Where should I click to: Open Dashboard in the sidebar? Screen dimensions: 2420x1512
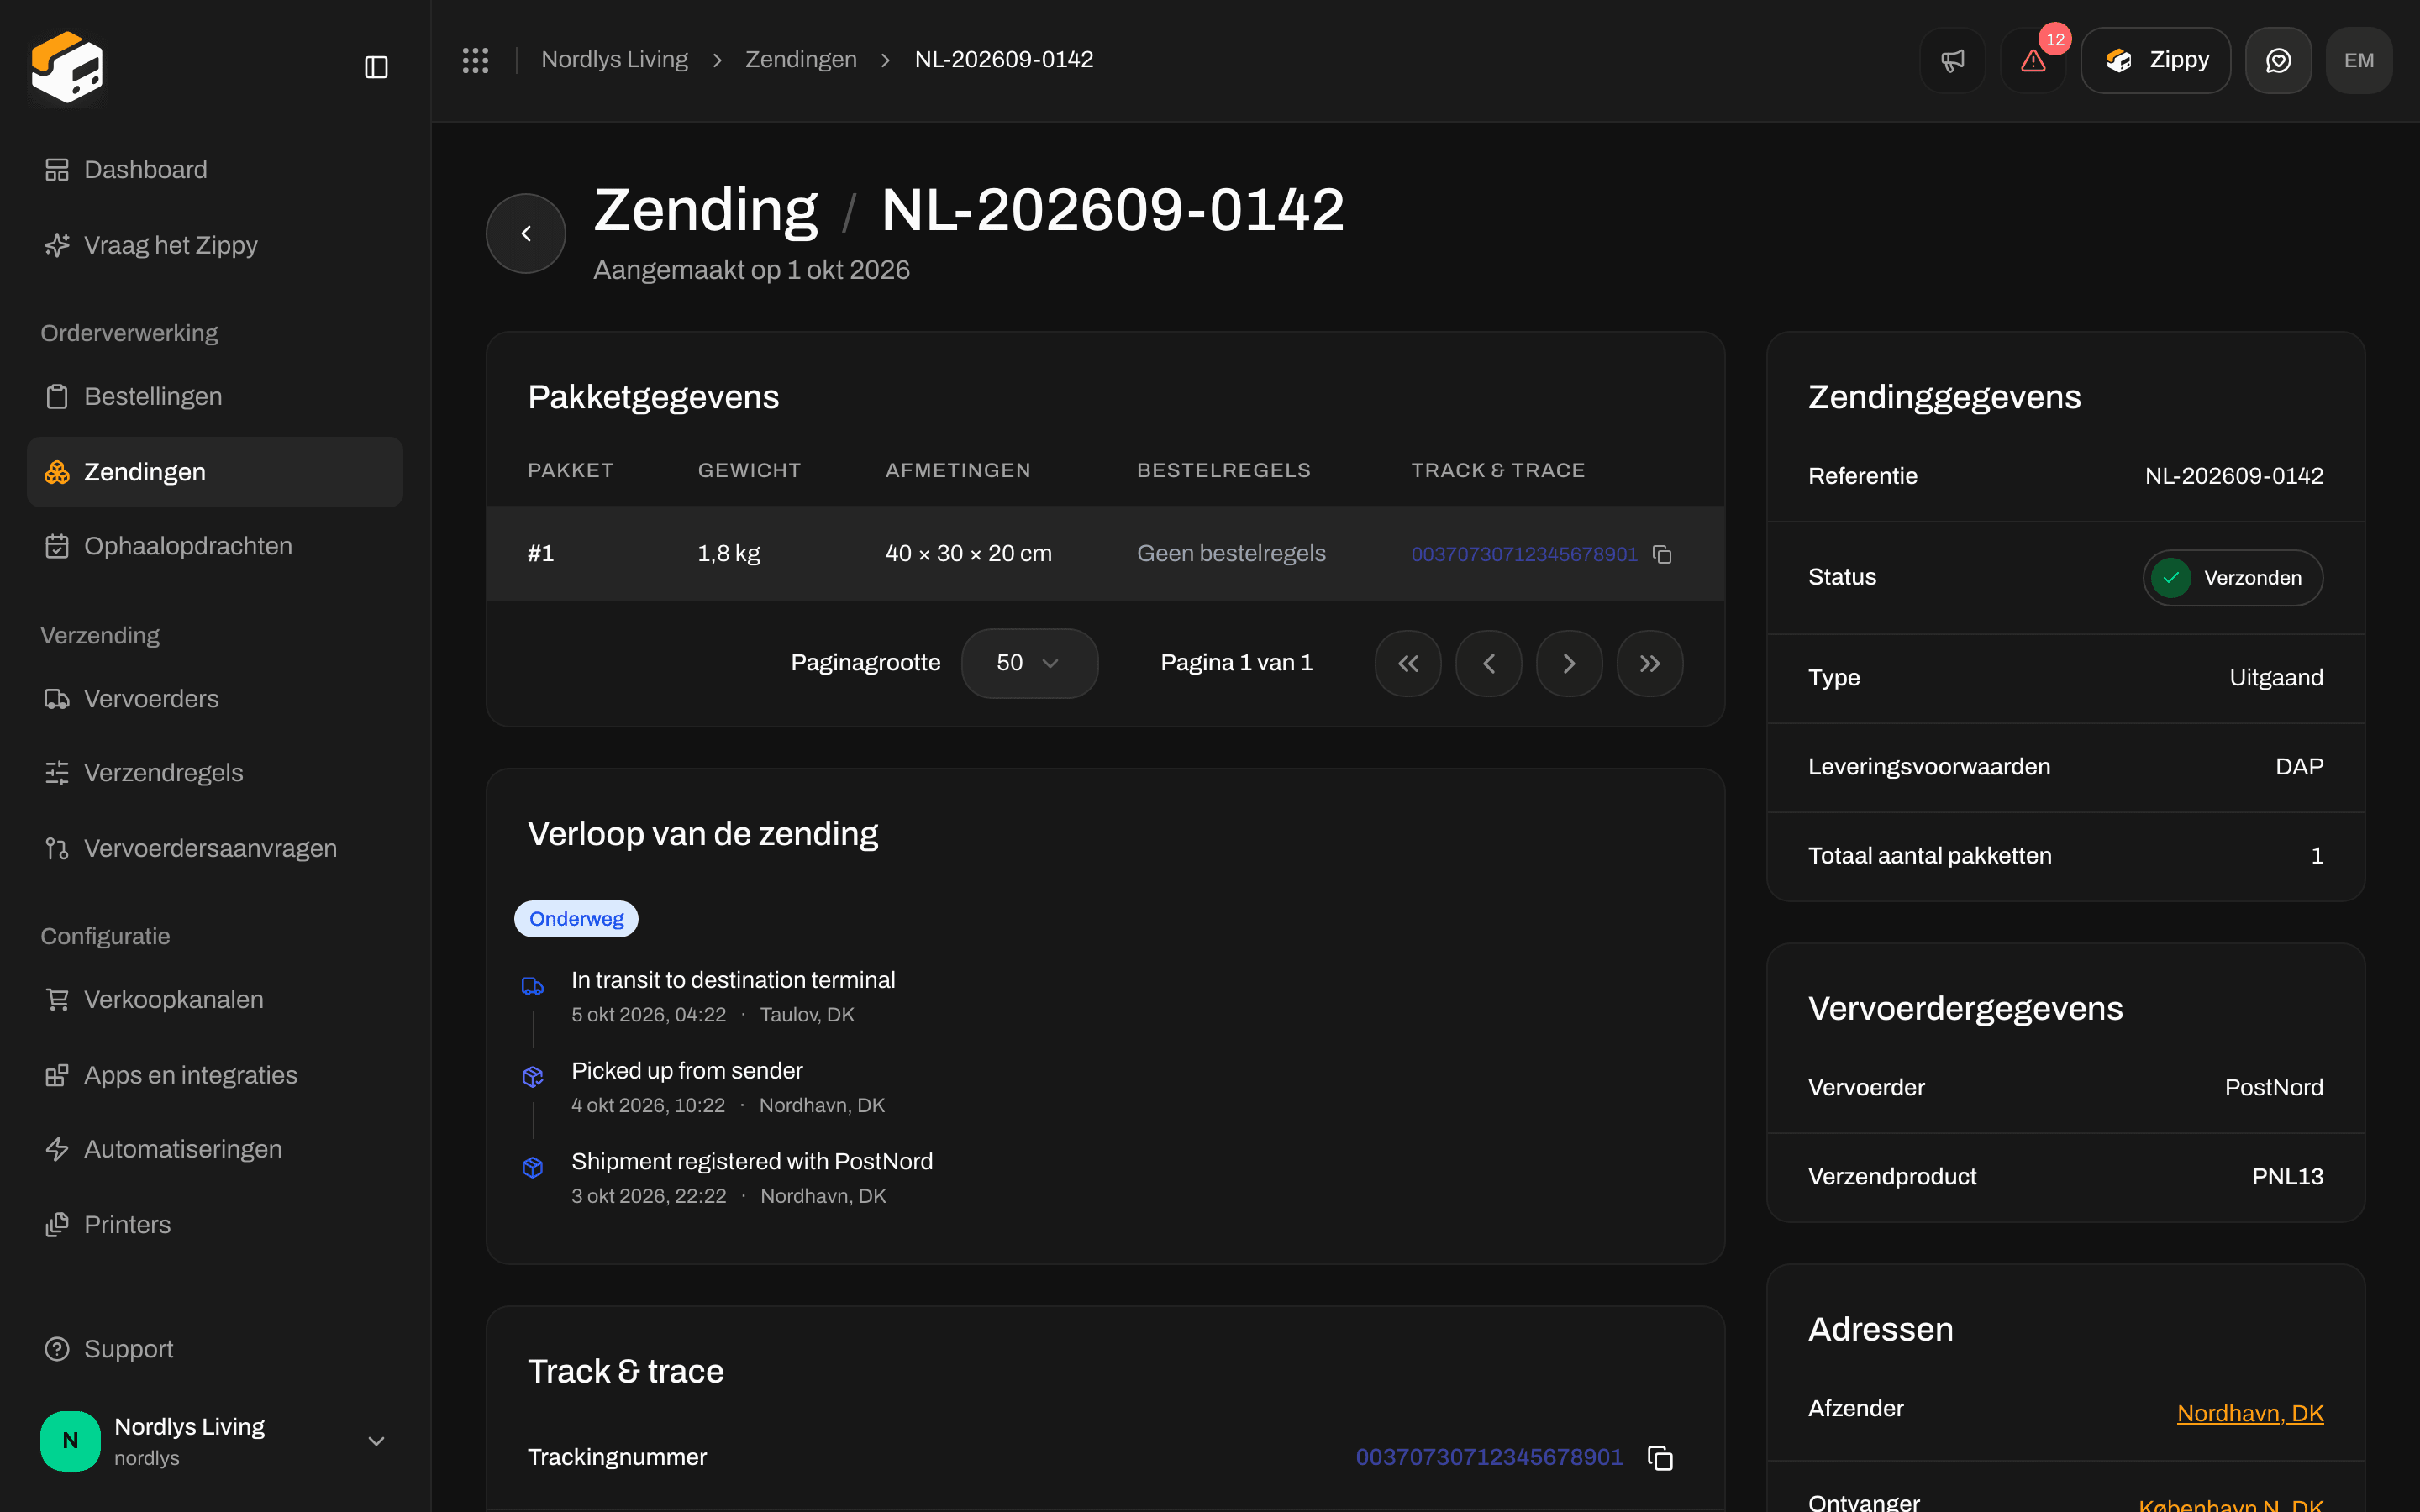[x=215, y=170]
